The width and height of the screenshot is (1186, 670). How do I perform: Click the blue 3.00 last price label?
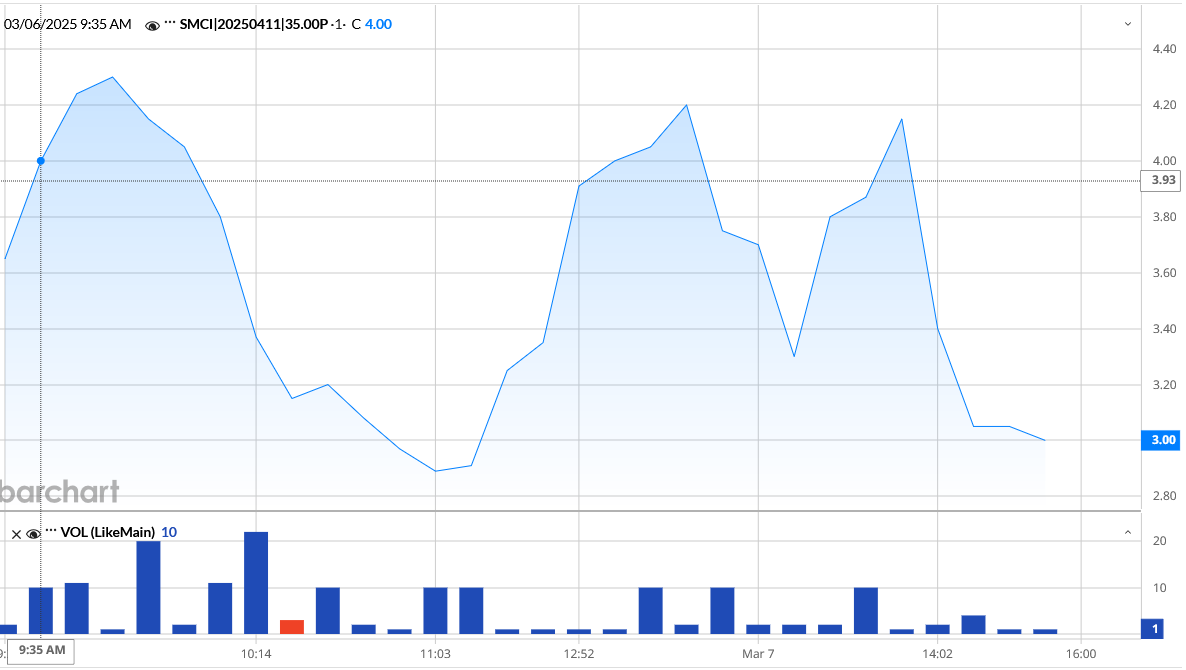click(1162, 440)
